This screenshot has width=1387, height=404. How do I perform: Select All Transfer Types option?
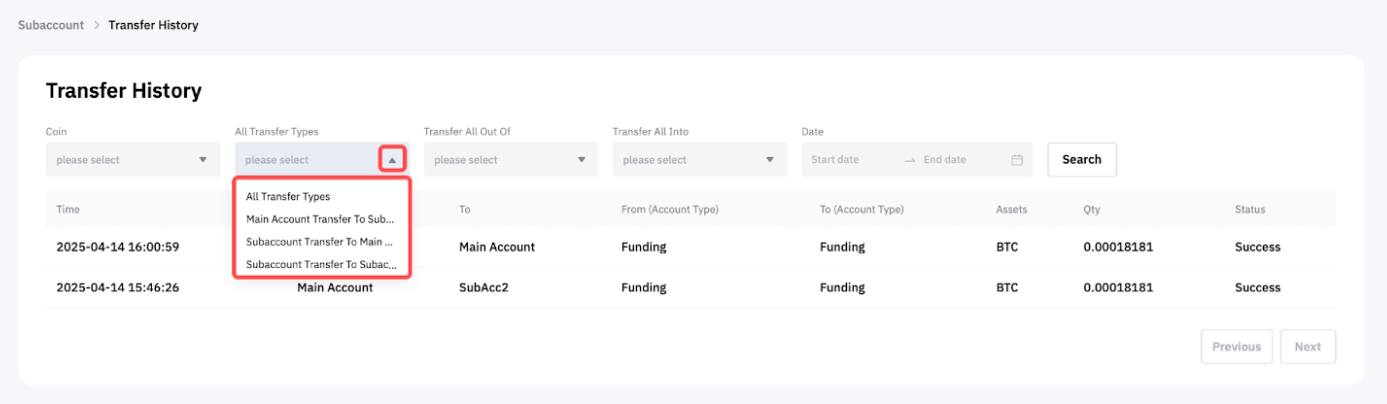click(288, 197)
